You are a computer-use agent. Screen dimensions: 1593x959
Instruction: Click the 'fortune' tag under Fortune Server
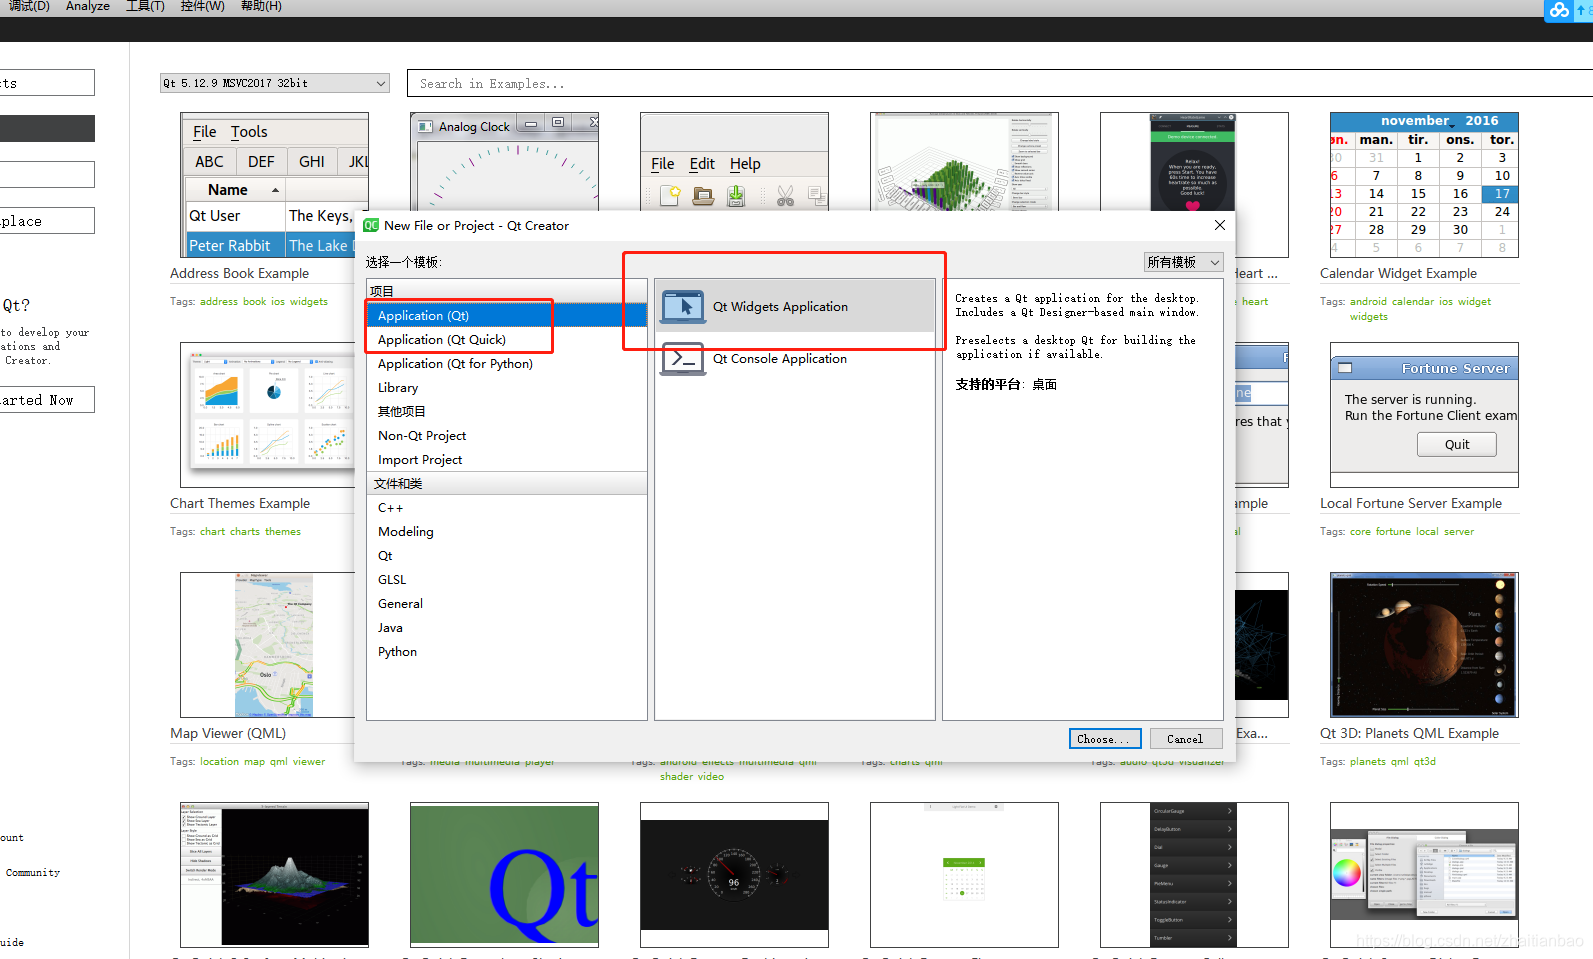point(1393,532)
